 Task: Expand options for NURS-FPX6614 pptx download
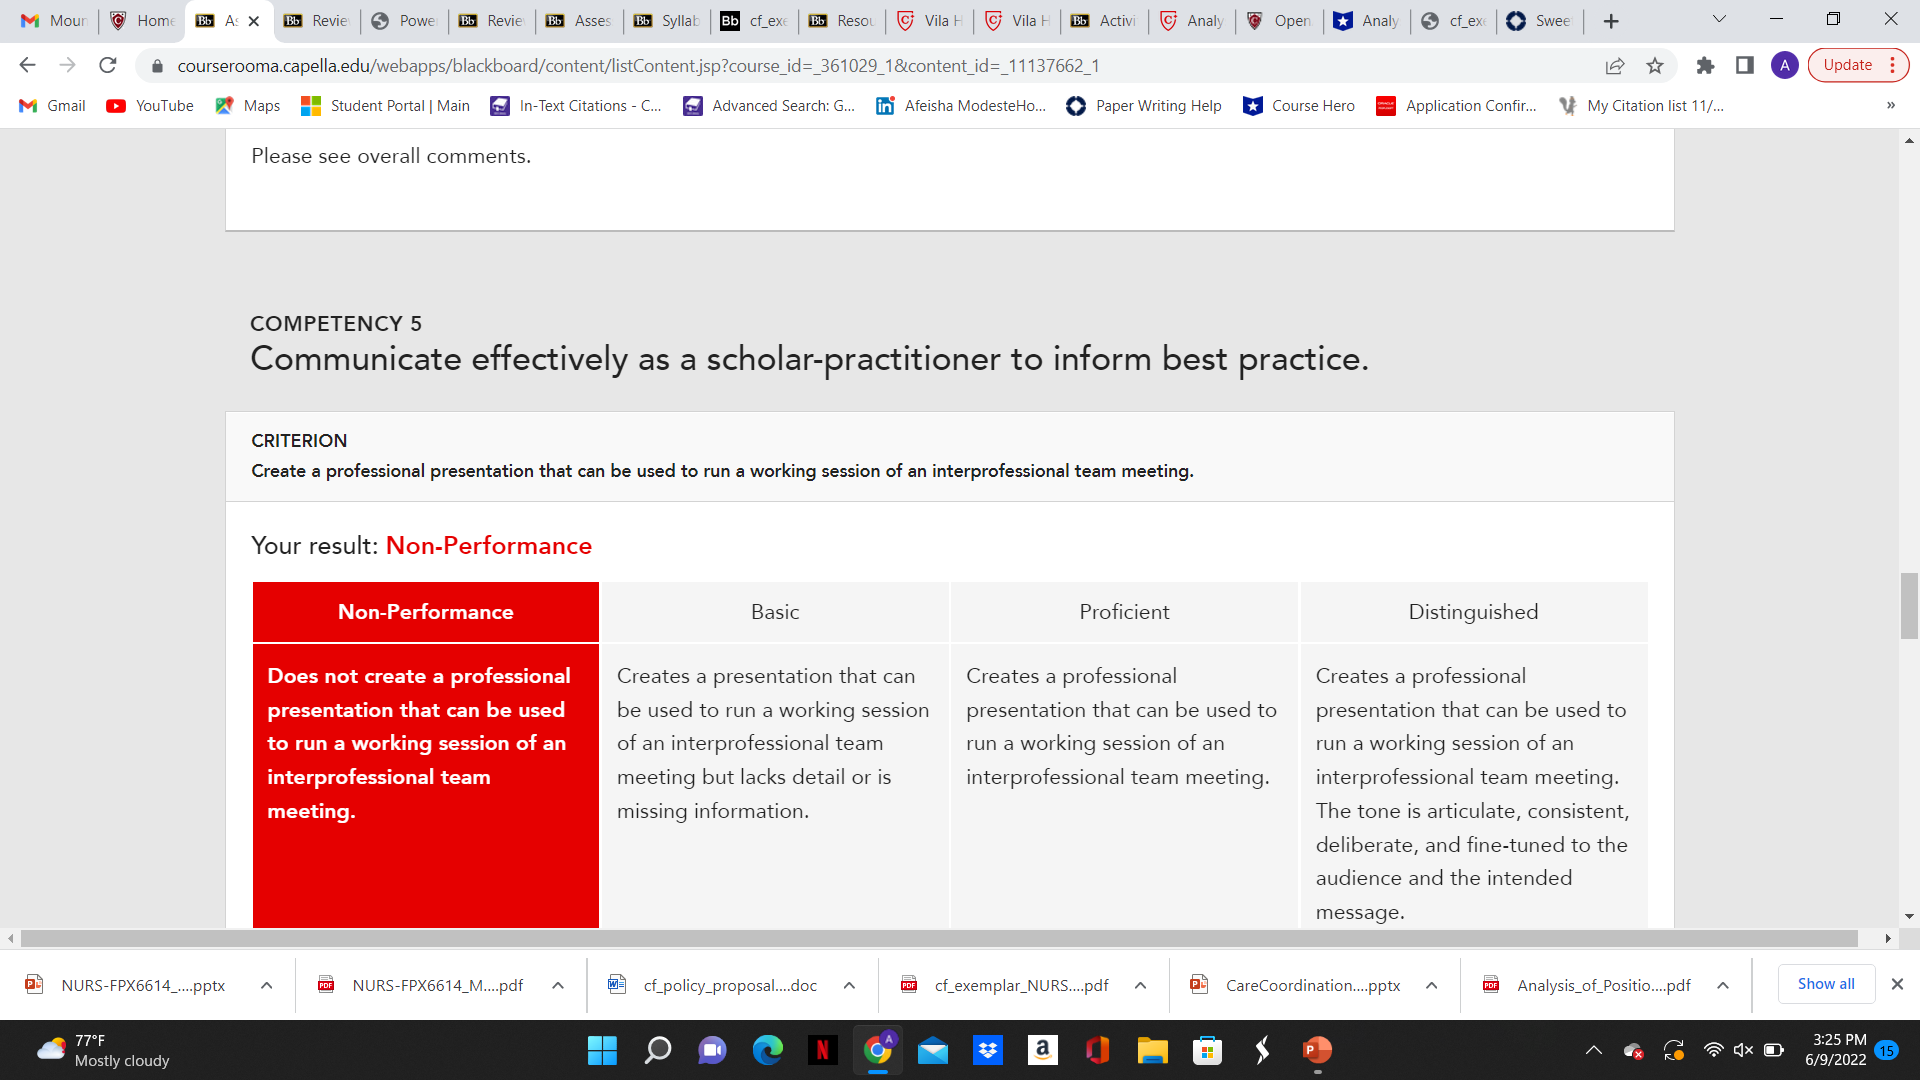tap(267, 986)
